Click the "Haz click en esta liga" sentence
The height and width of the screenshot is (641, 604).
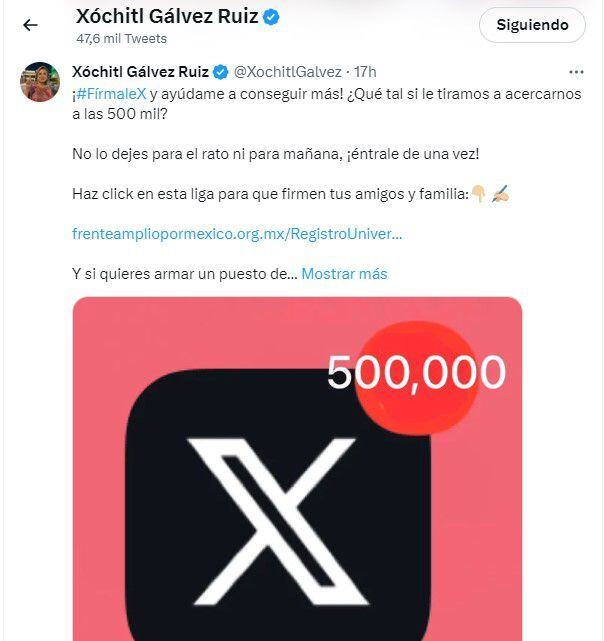click(270, 193)
